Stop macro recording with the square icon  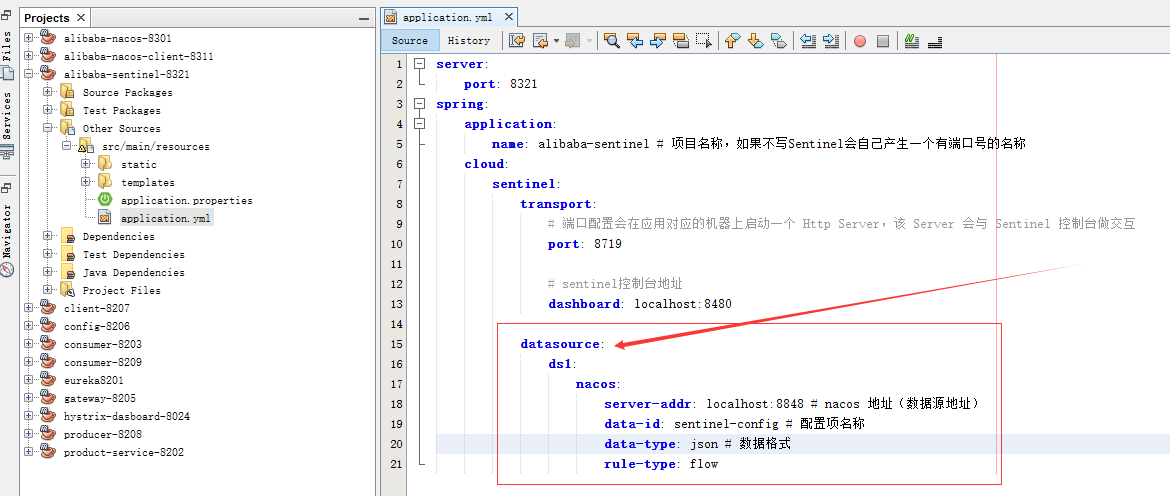[883, 41]
